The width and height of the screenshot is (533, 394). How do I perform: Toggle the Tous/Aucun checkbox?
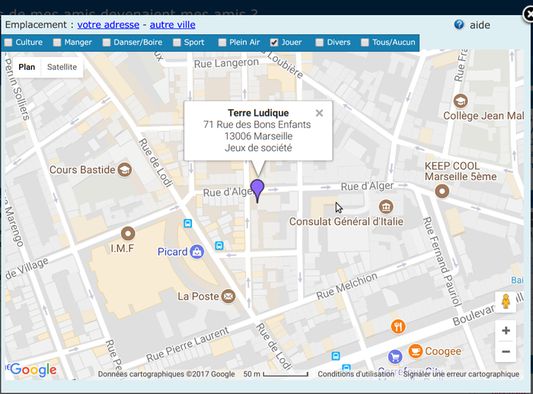coord(365,42)
